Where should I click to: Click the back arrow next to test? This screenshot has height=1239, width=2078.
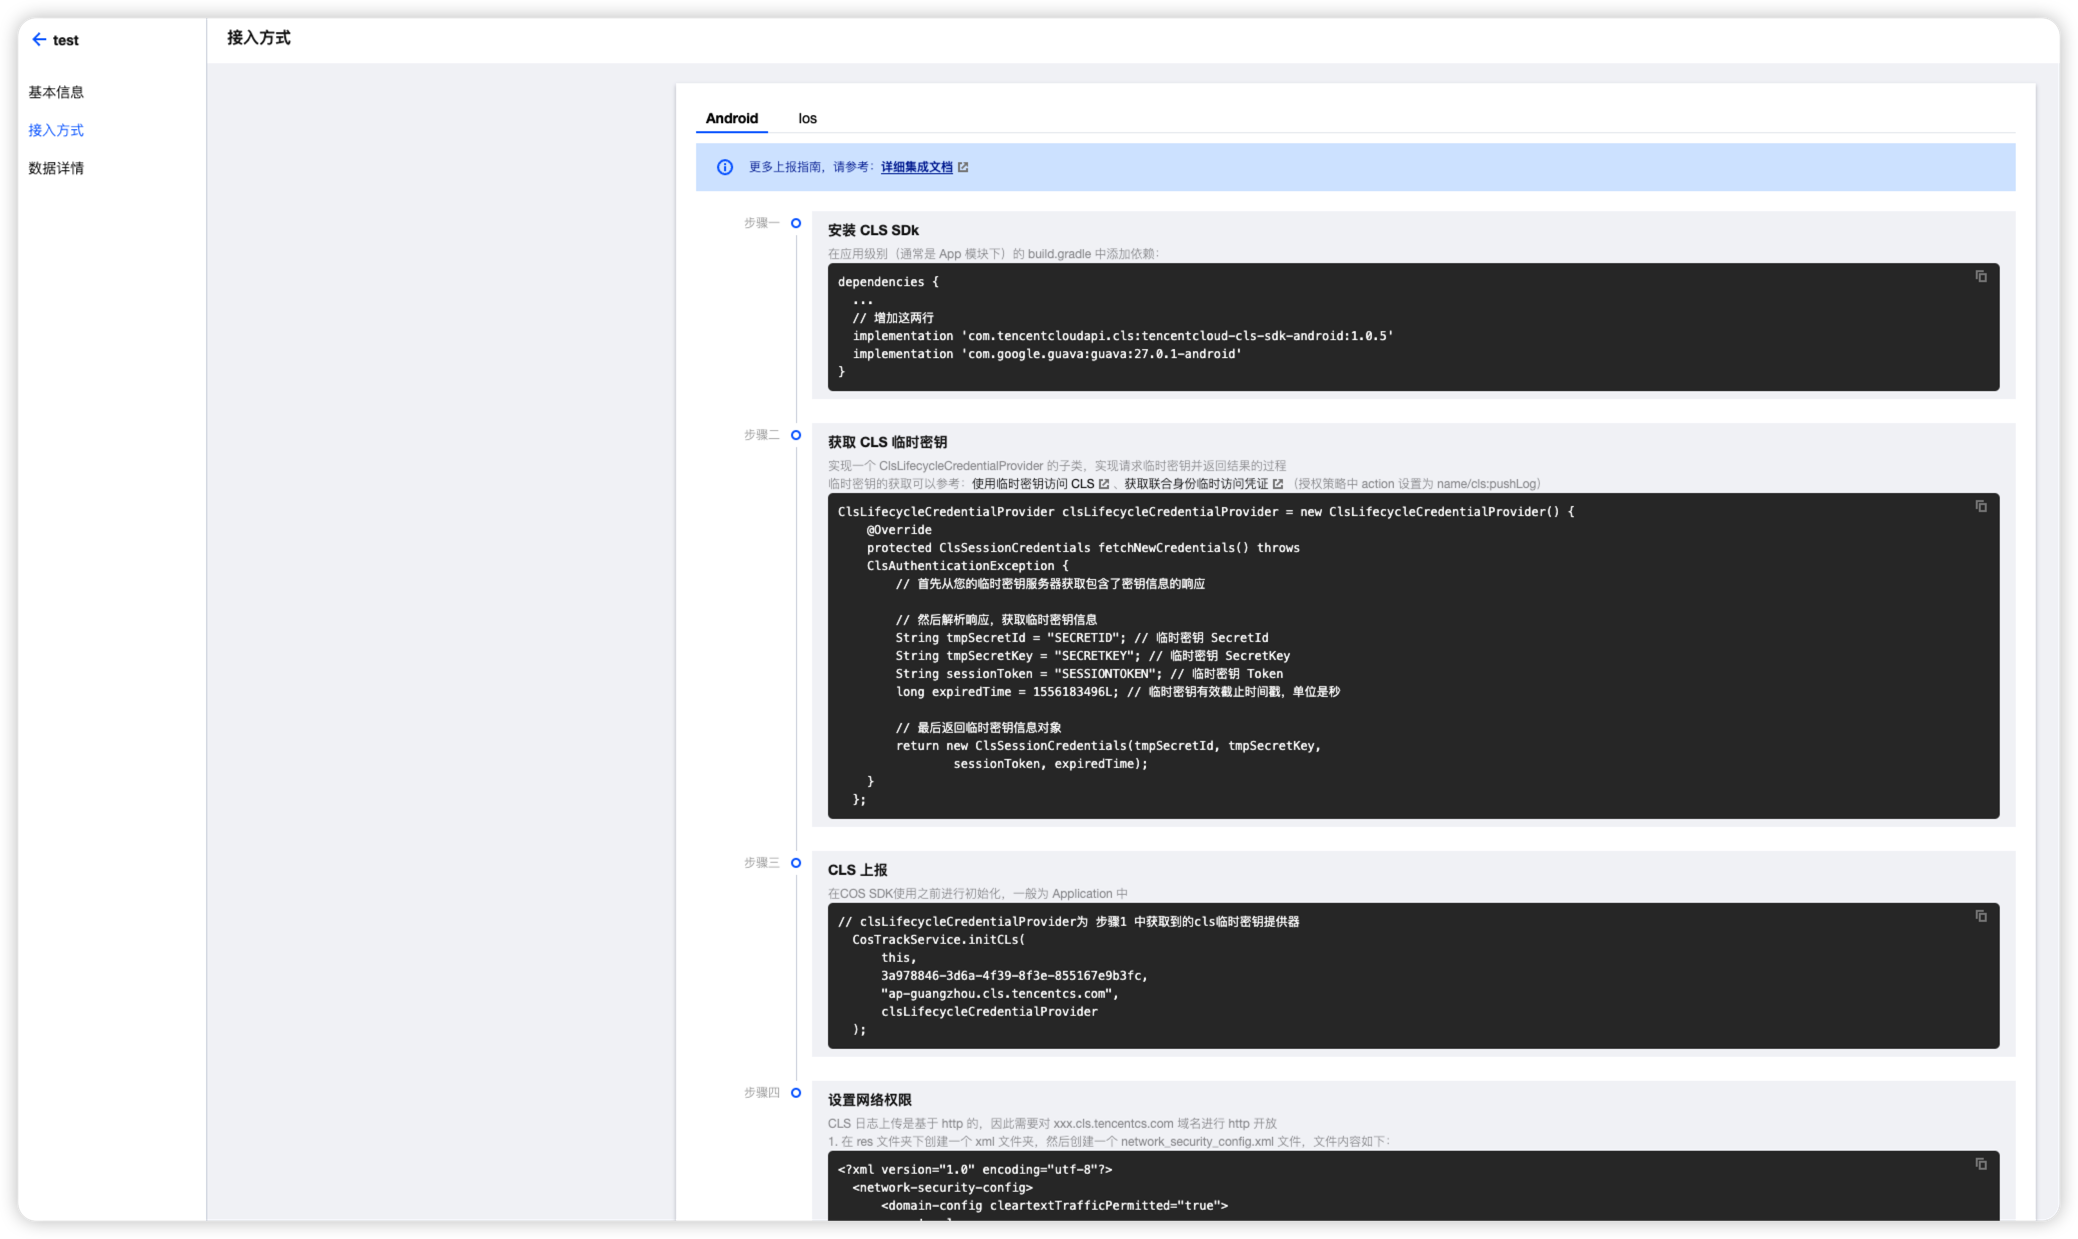39,40
